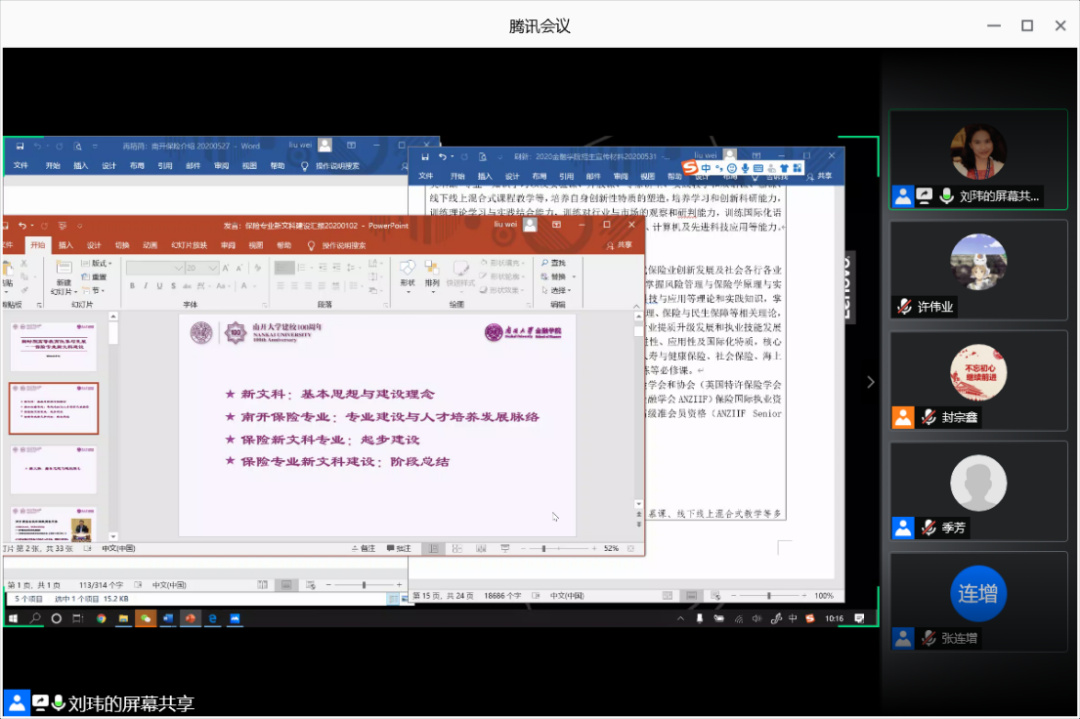Open Edge browser from the taskbar
The height and width of the screenshot is (719, 1080).
pos(212,618)
